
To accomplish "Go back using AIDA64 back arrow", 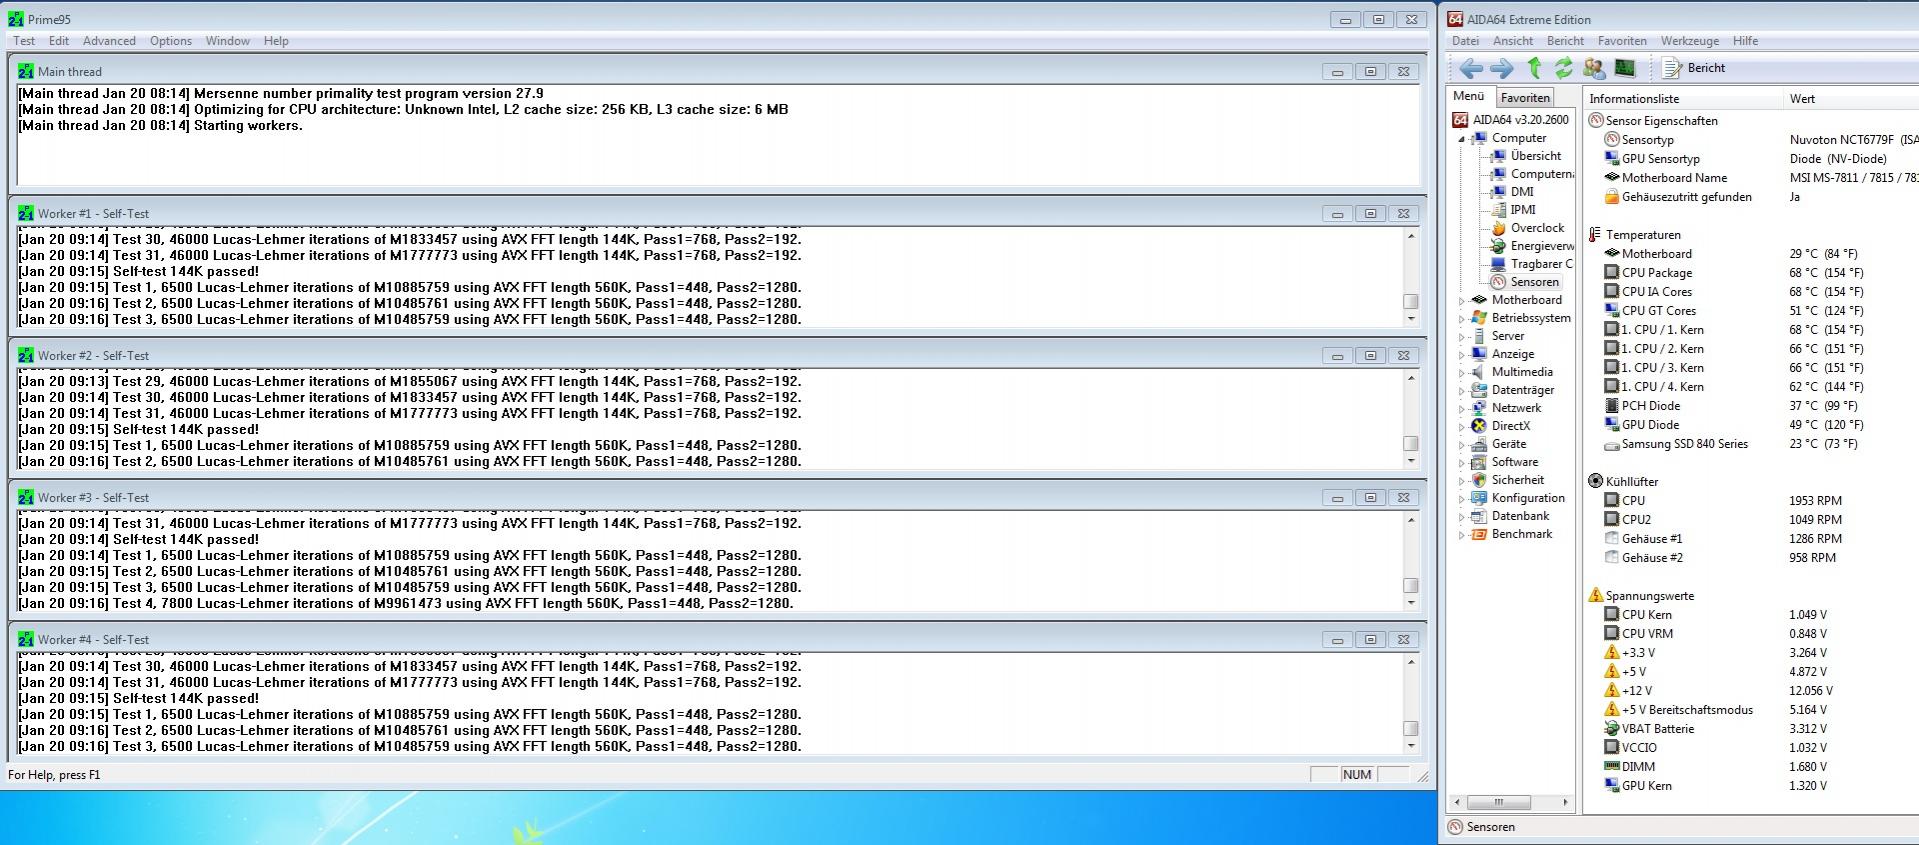I will pos(1471,68).
